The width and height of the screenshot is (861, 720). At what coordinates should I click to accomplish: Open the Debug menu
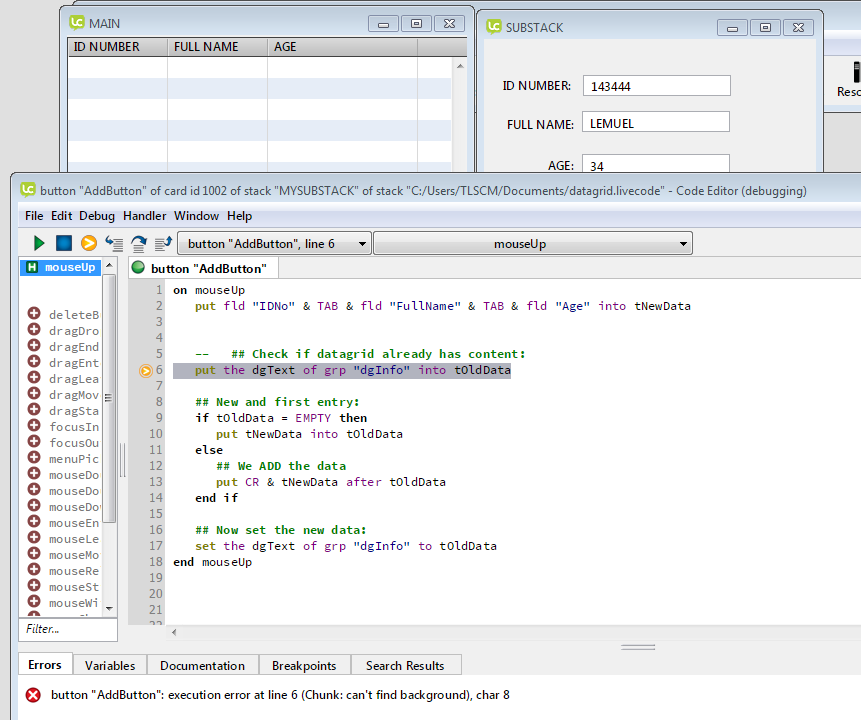pyautogui.click(x=97, y=215)
